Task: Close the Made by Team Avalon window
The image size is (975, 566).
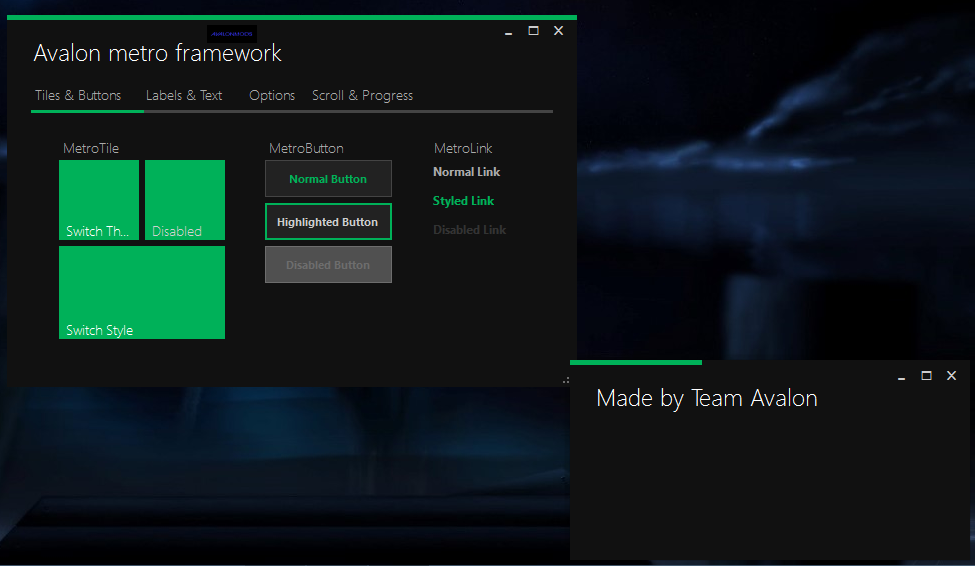Action: [951, 376]
